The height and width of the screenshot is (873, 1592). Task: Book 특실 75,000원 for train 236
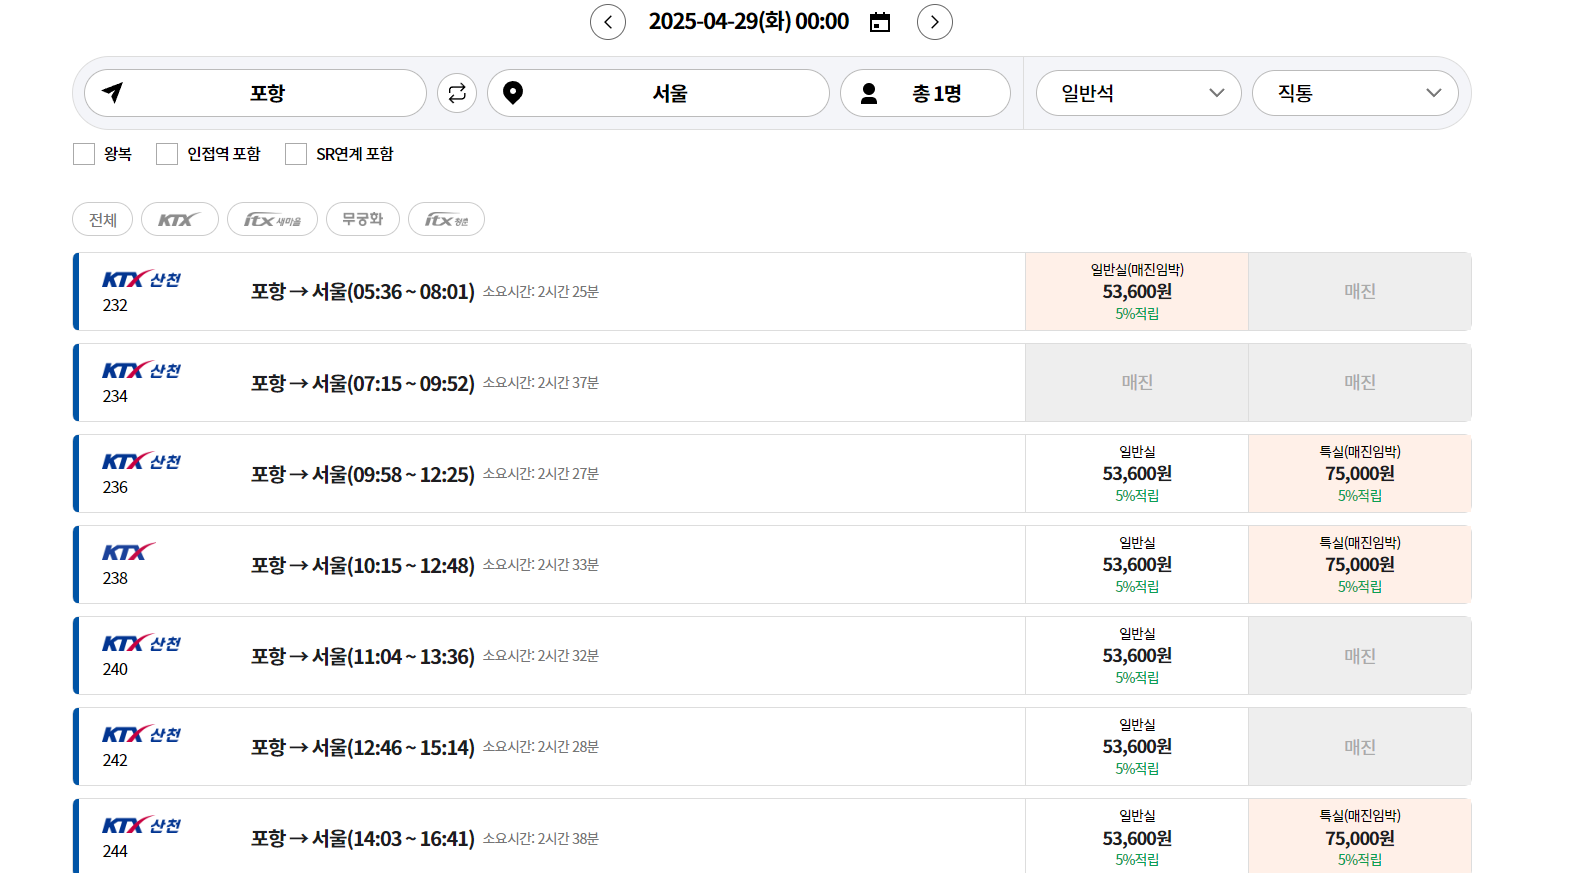(1360, 473)
